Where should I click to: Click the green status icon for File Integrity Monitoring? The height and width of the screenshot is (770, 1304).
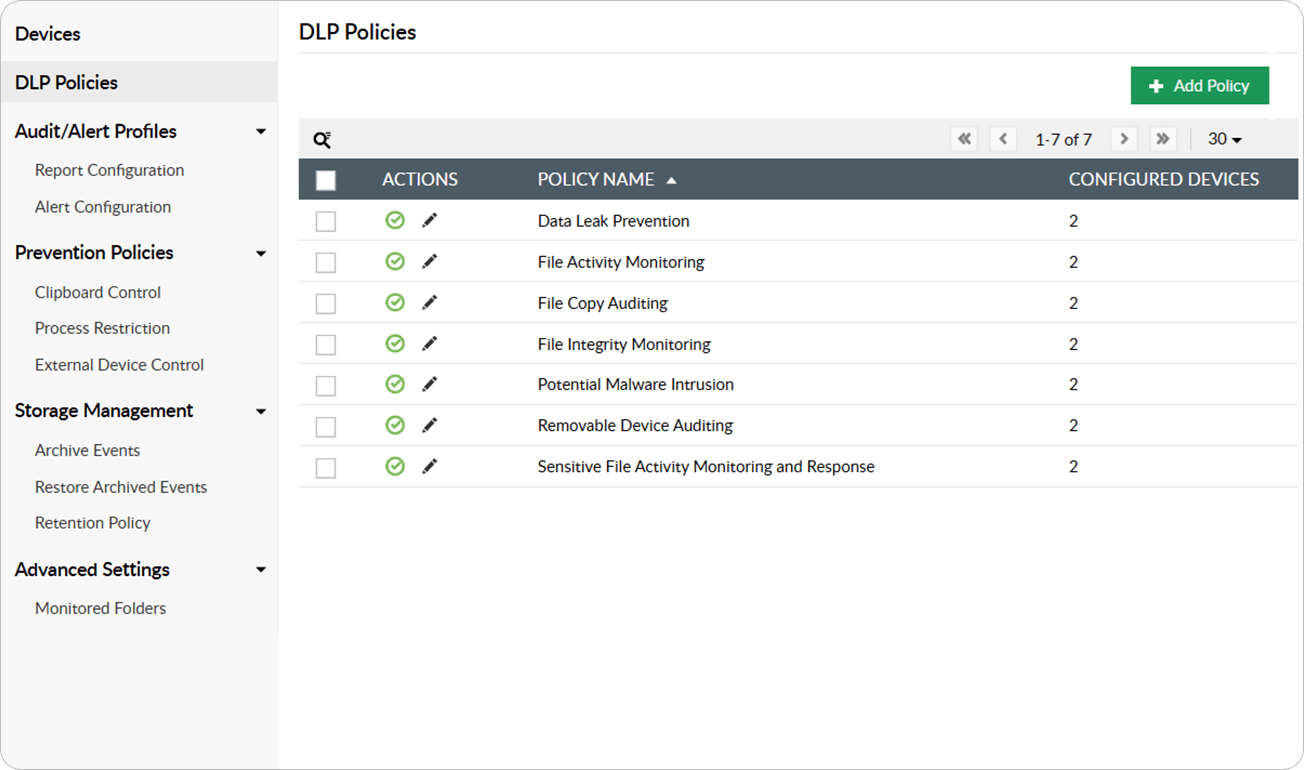(394, 343)
